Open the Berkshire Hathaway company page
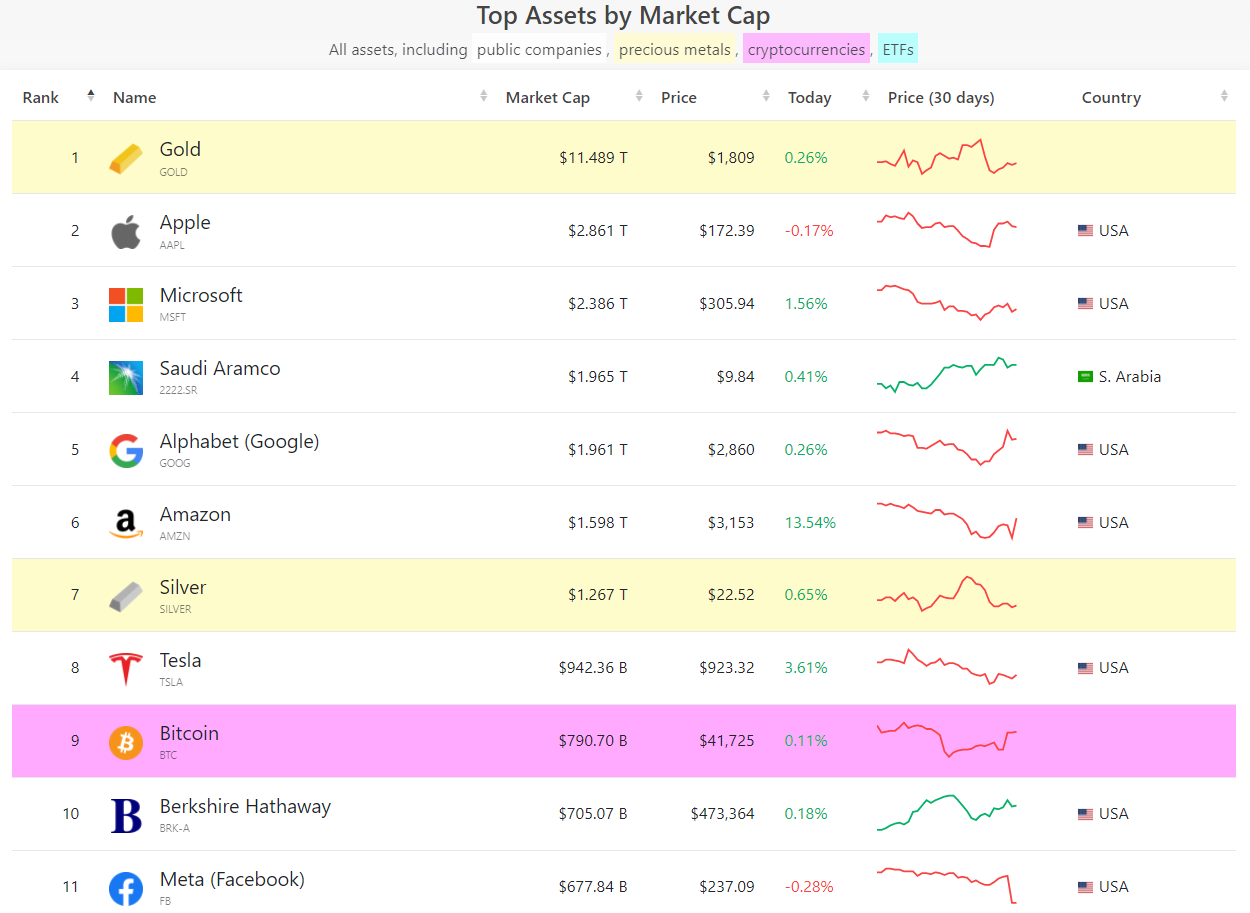Viewport: 1250px width, 913px height. coord(245,807)
